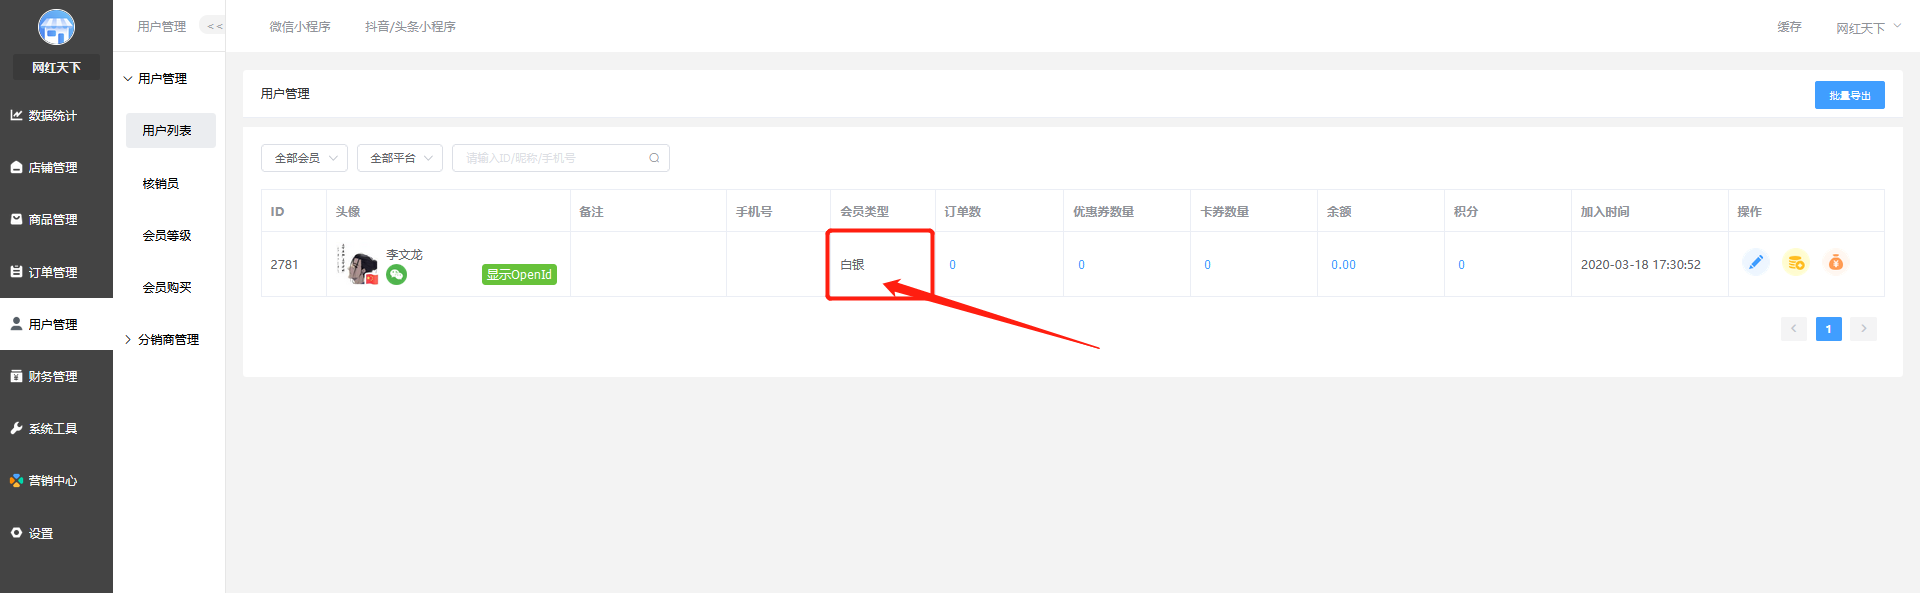
Task: Open the 全部平台 filter dropdown
Action: (x=400, y=158)
